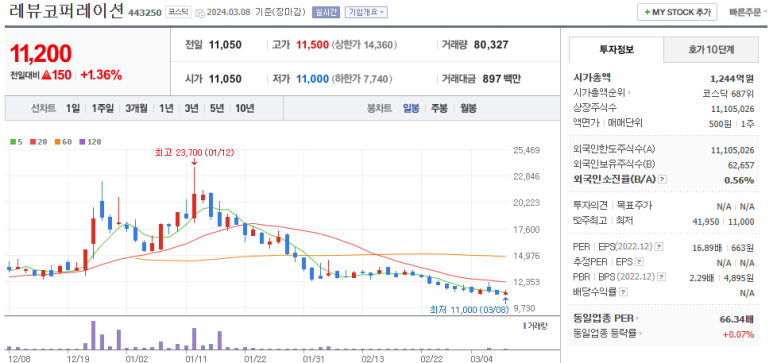Click the green 5-day moving average legend
The width and height of the screenshot is (773, 363).
coord(16,142)
